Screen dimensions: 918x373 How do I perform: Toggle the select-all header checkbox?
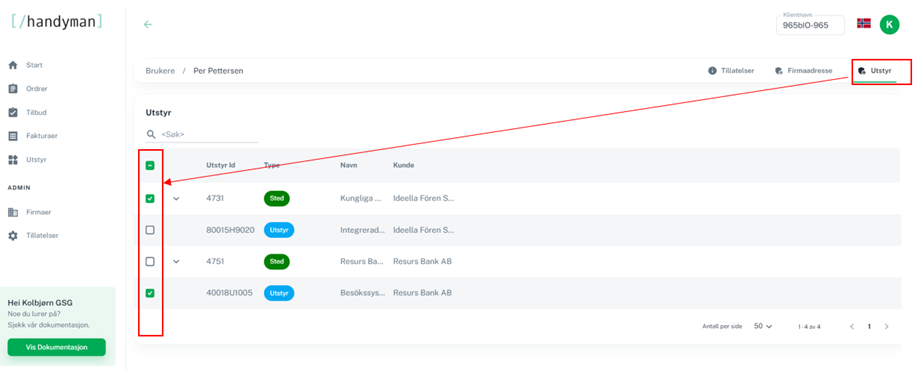click(150, 166)
